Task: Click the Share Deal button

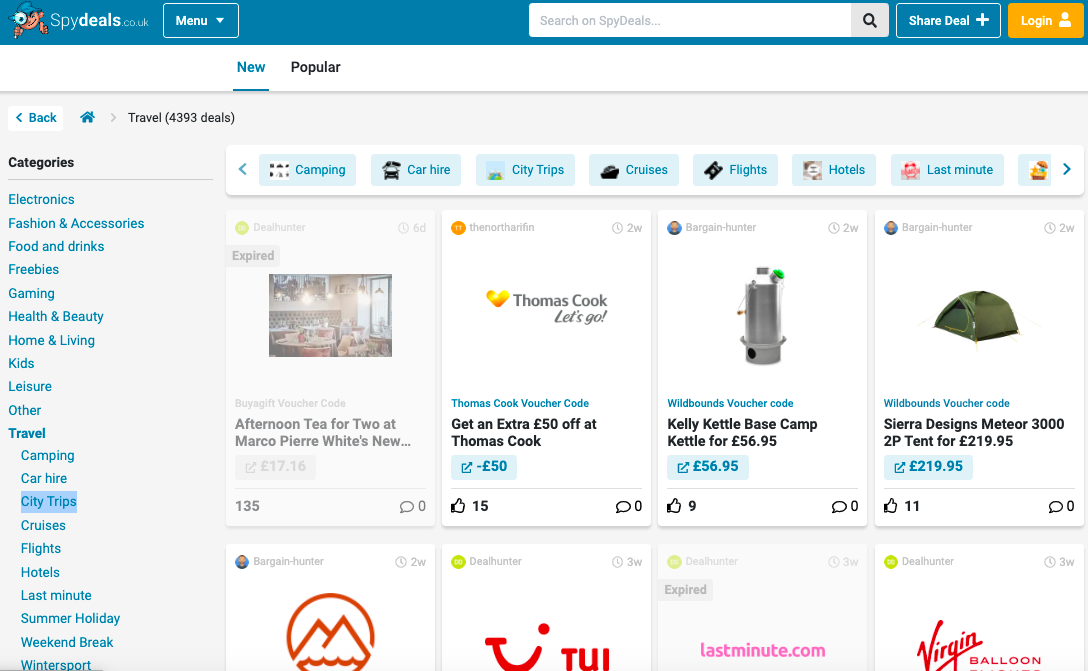Action: pyautogui.click(x=948, y=21)
